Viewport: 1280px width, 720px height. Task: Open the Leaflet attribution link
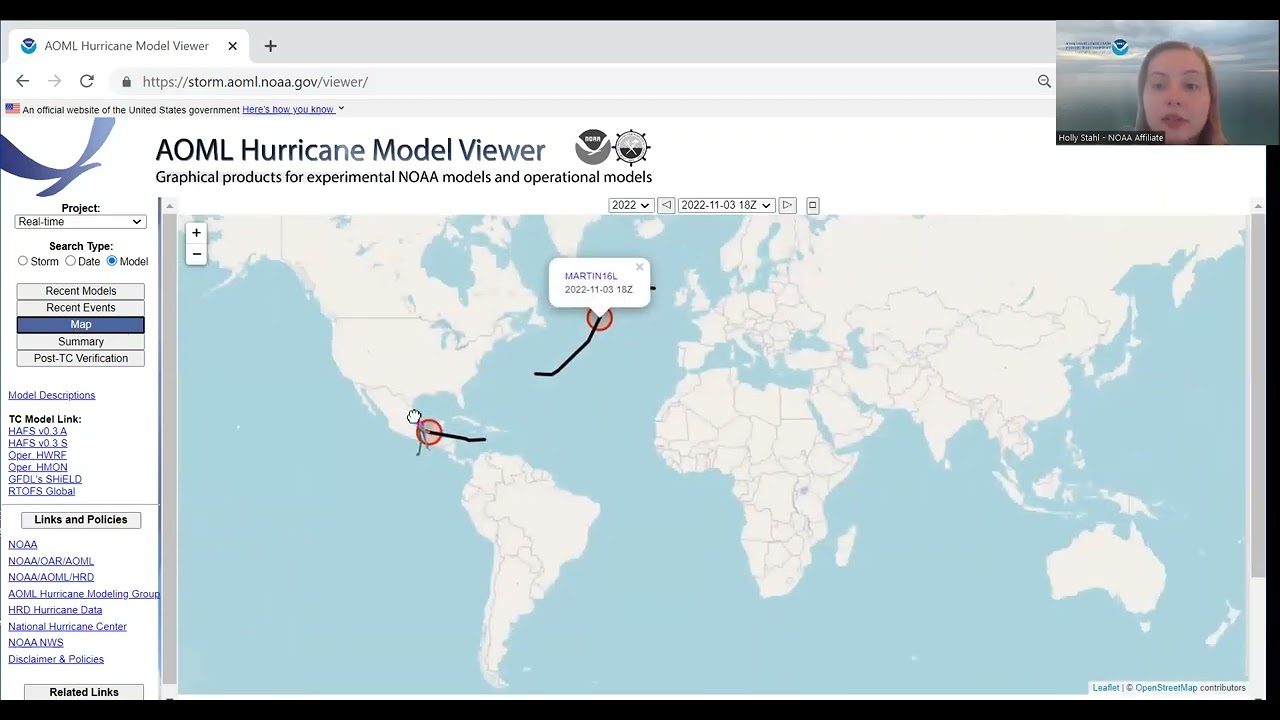pos(1106,688)
